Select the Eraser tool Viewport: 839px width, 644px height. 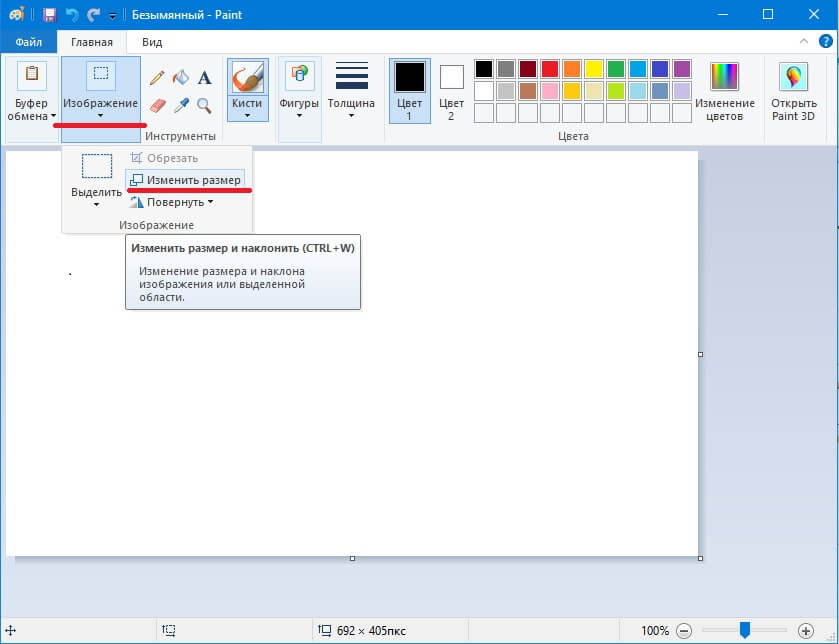point(157,105)
